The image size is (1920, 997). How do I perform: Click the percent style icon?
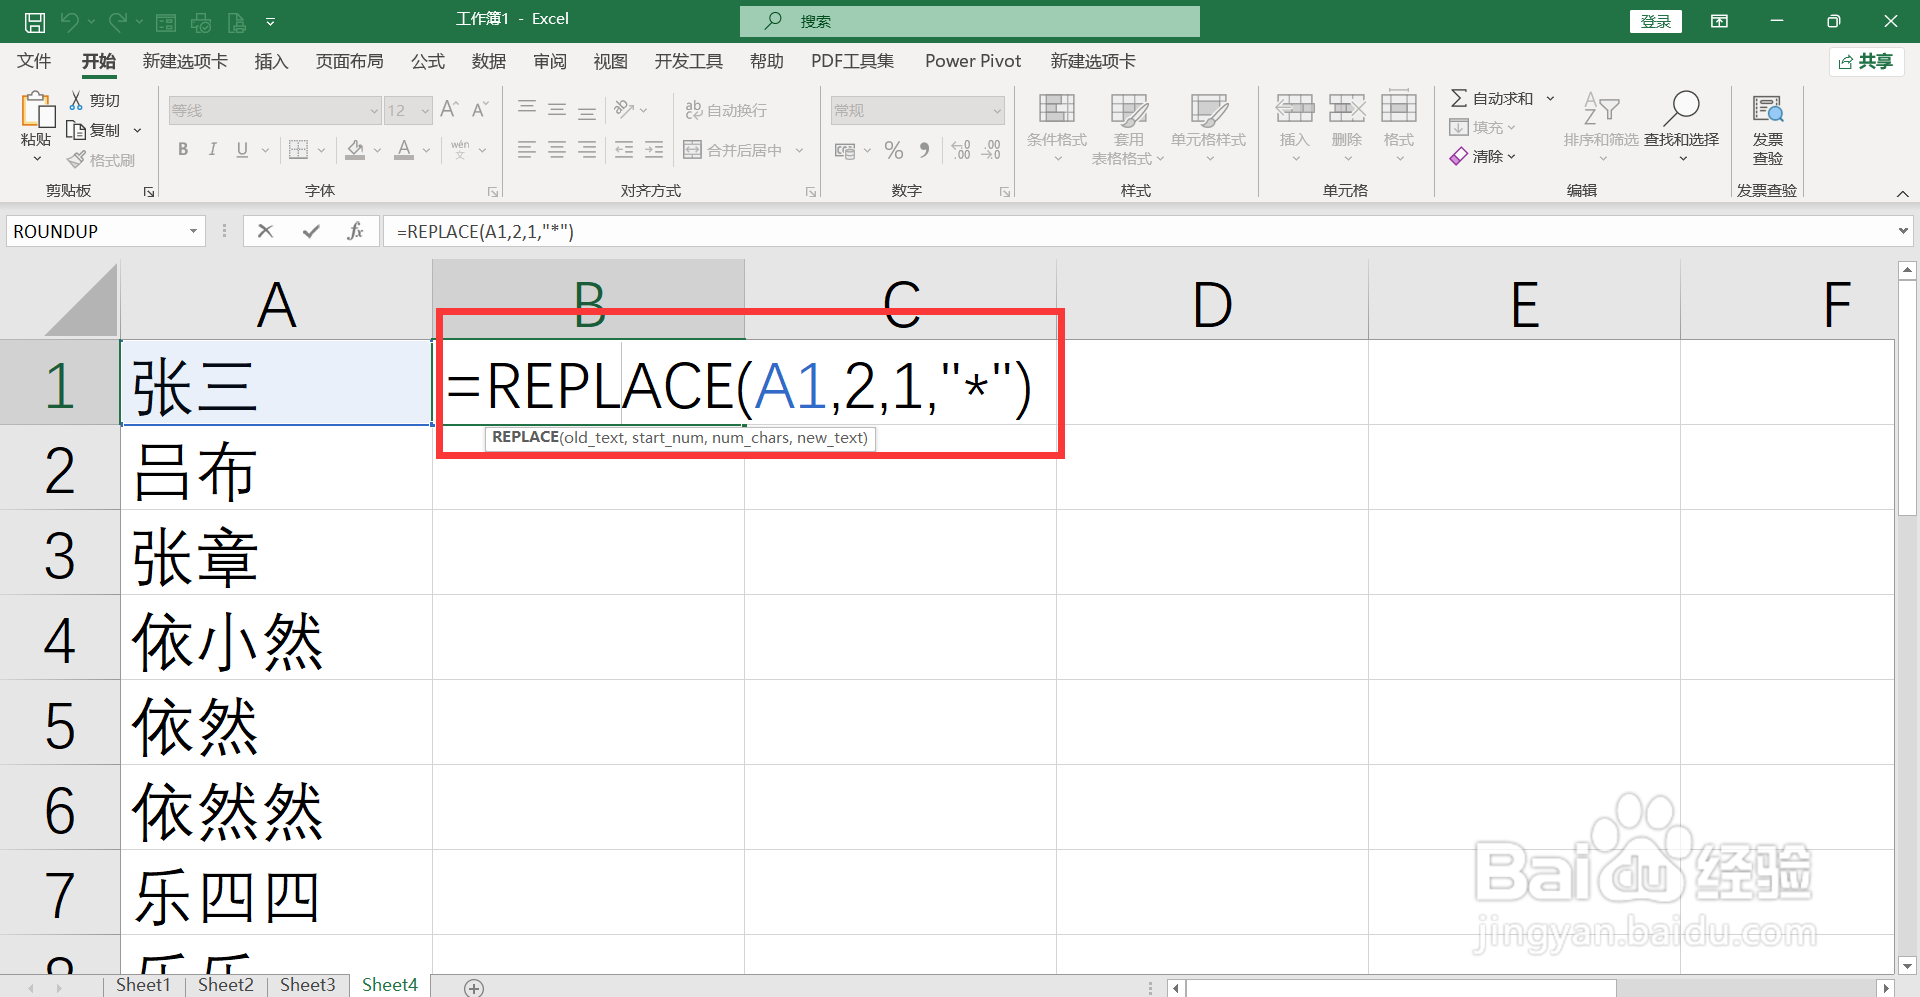coord(894,150)
